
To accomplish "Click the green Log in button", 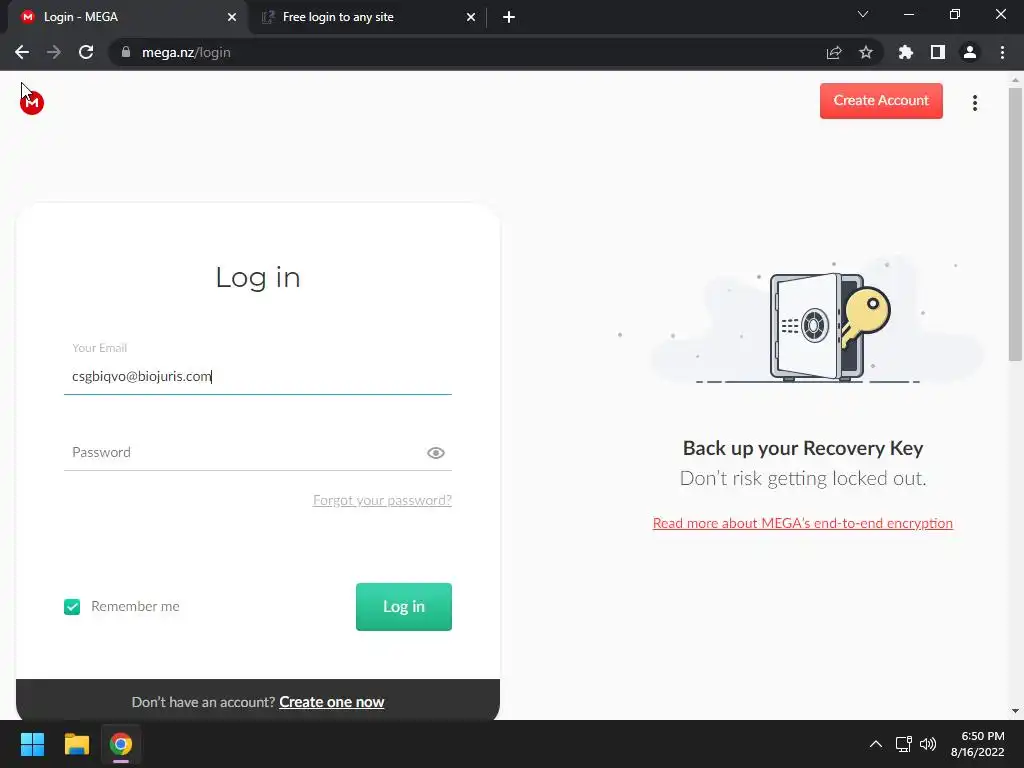I will click(x=404, y=607).
